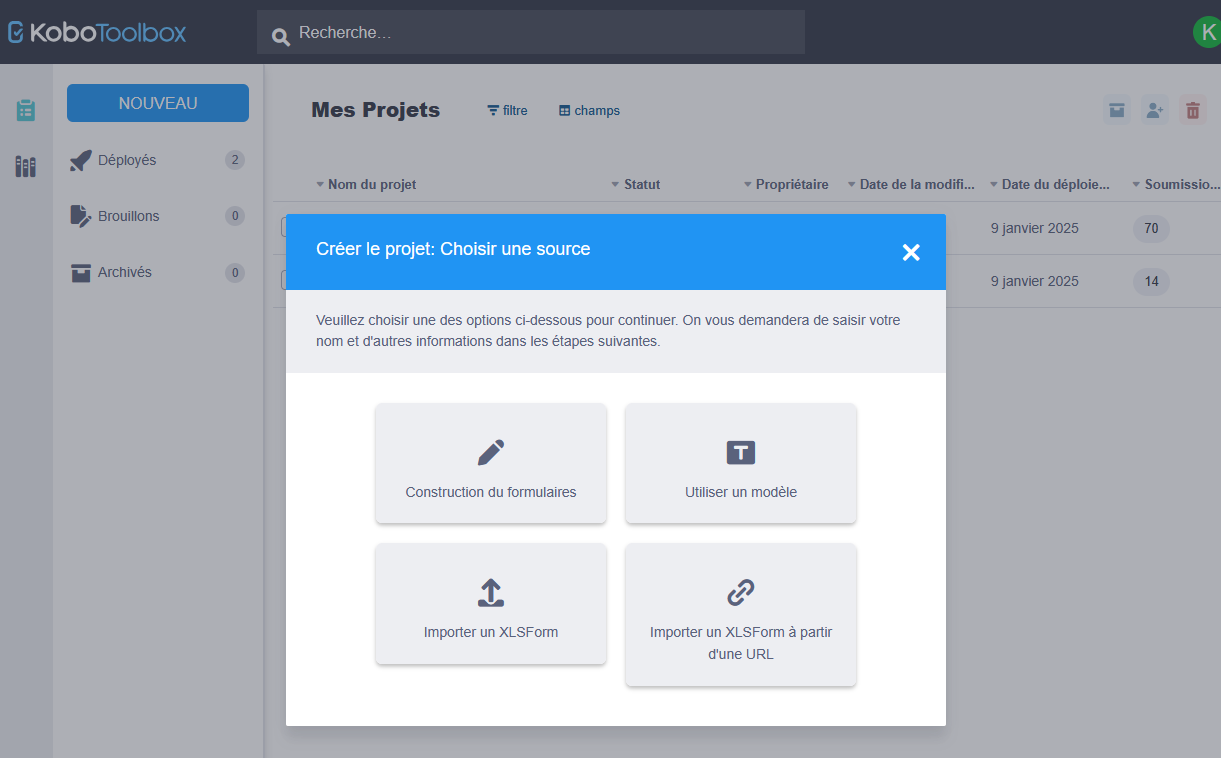Viewport: 1221px width, 758px height.
Task: Open the library books icon in sidebar
Action: click(26, 166)
